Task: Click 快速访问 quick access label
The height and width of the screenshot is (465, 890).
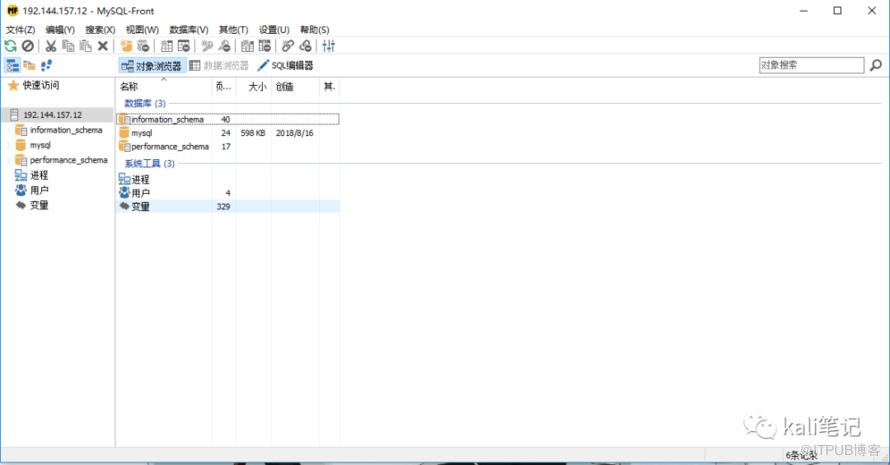Action: [x=41, y=85]
